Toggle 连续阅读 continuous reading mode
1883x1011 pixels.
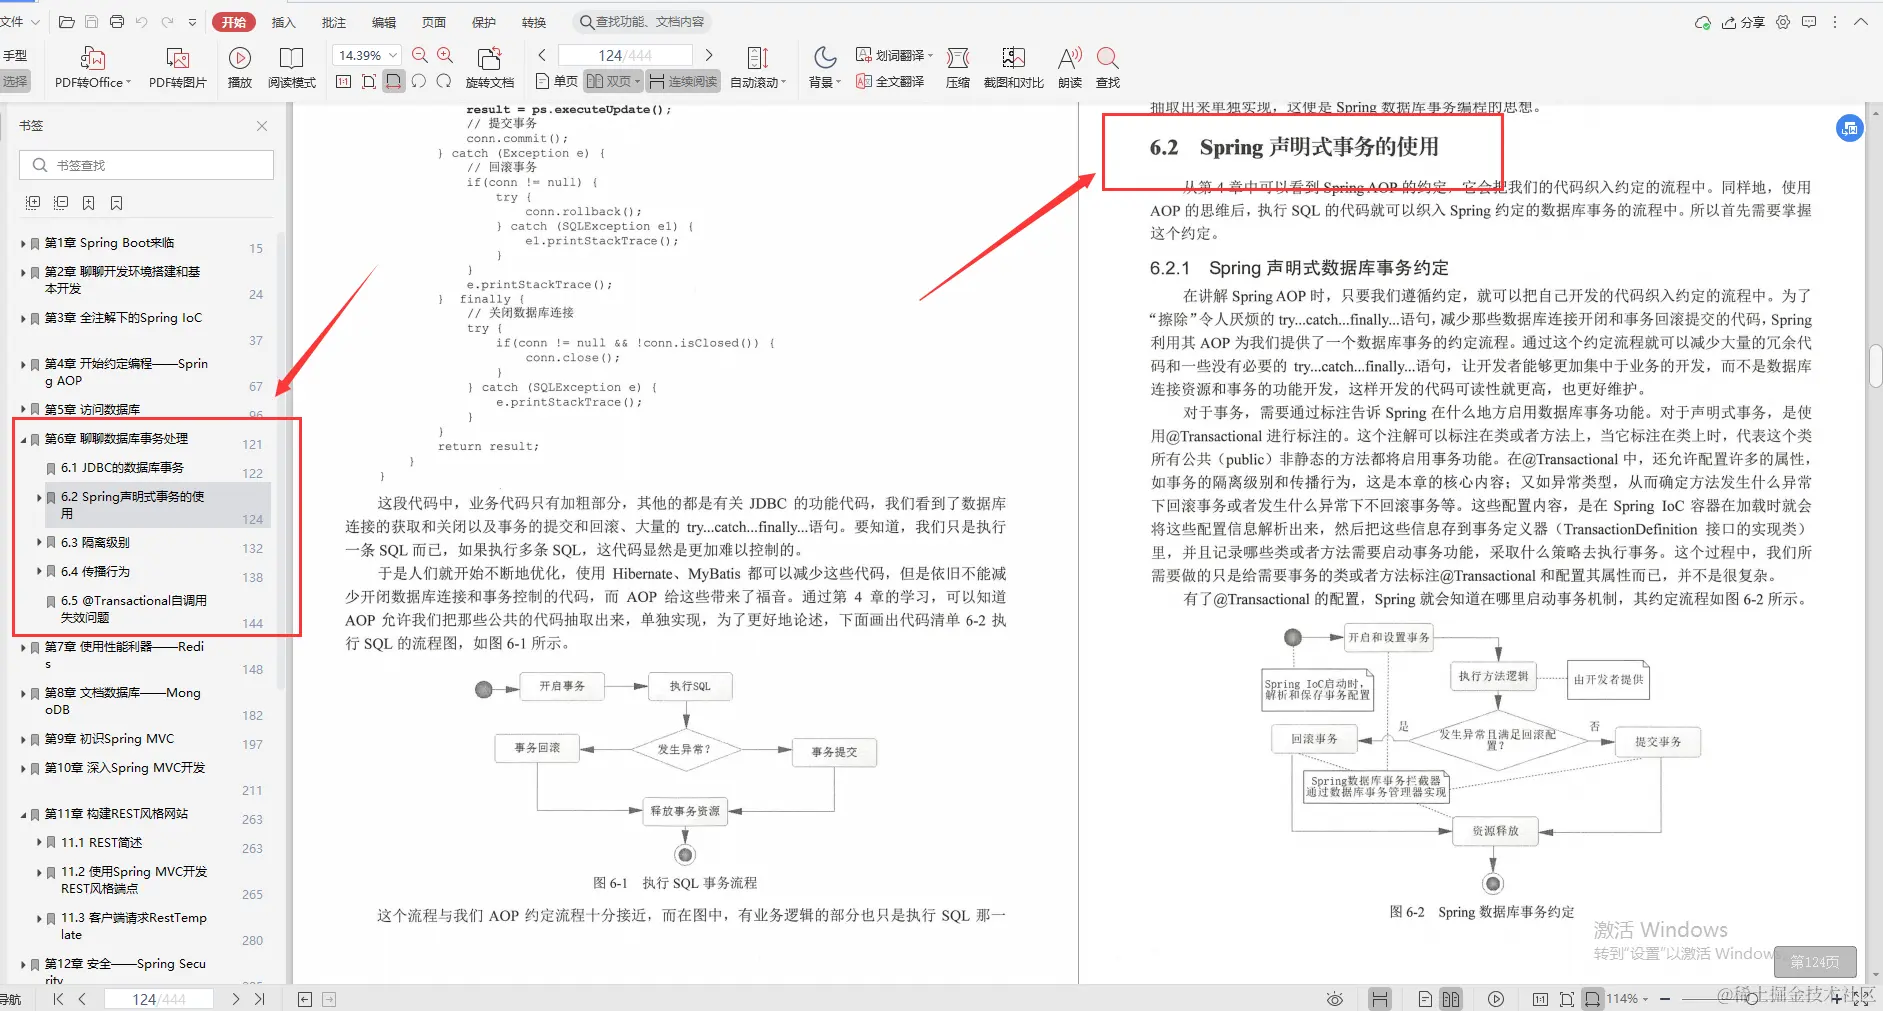pos(682,82)
